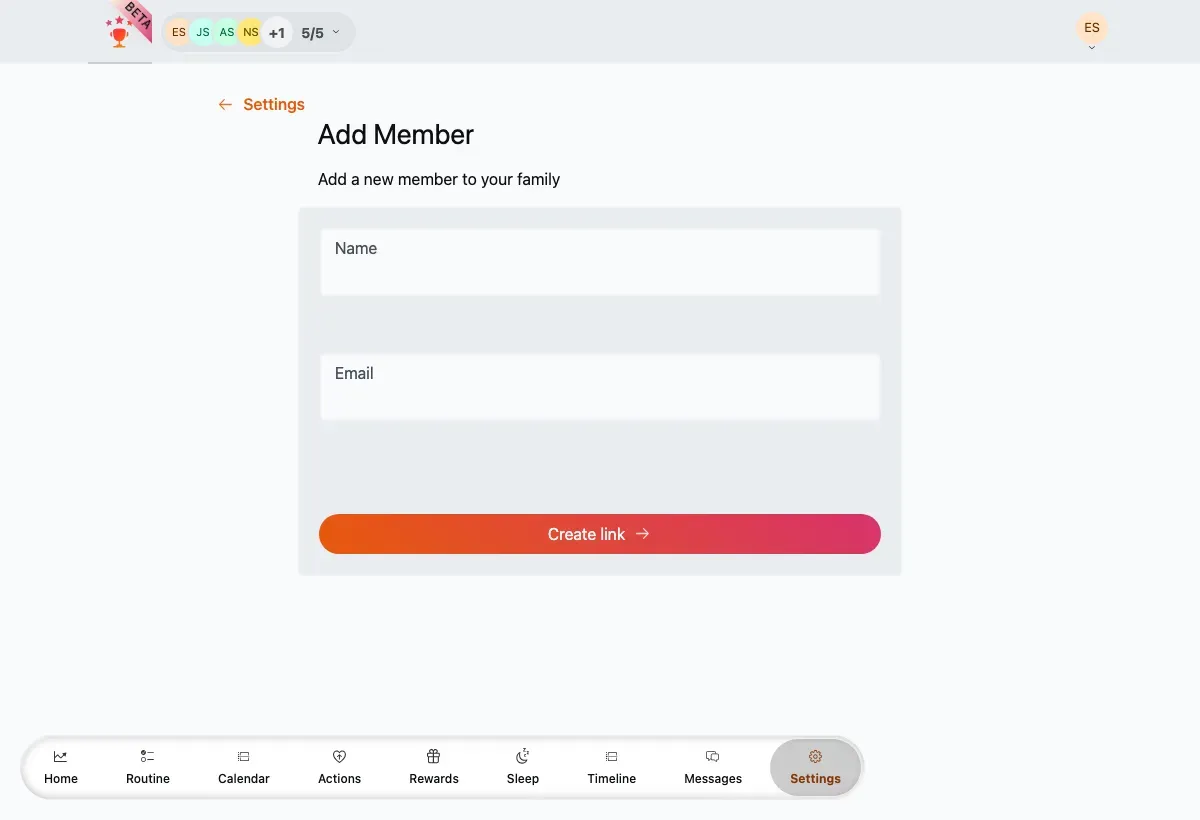Open the Rewards gift icon

pyautogui.click(x=433, y=757)
